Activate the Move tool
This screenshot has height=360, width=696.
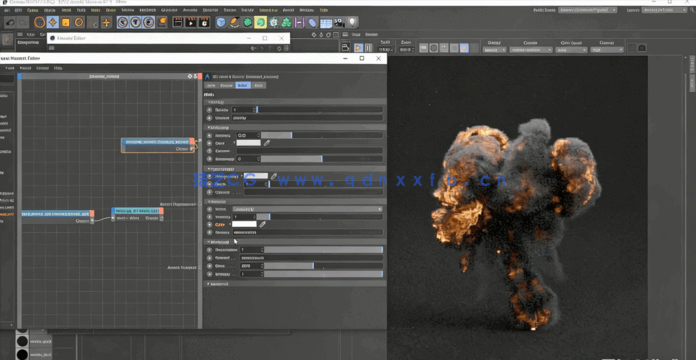point(53,22)
